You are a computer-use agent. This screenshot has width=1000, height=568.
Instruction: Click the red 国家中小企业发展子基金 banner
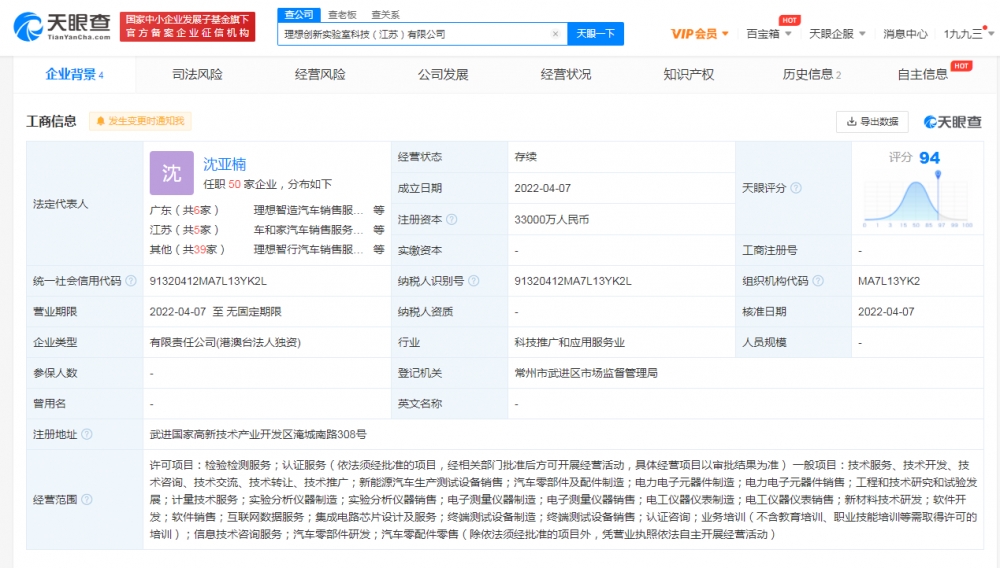(x=188, y=27)
